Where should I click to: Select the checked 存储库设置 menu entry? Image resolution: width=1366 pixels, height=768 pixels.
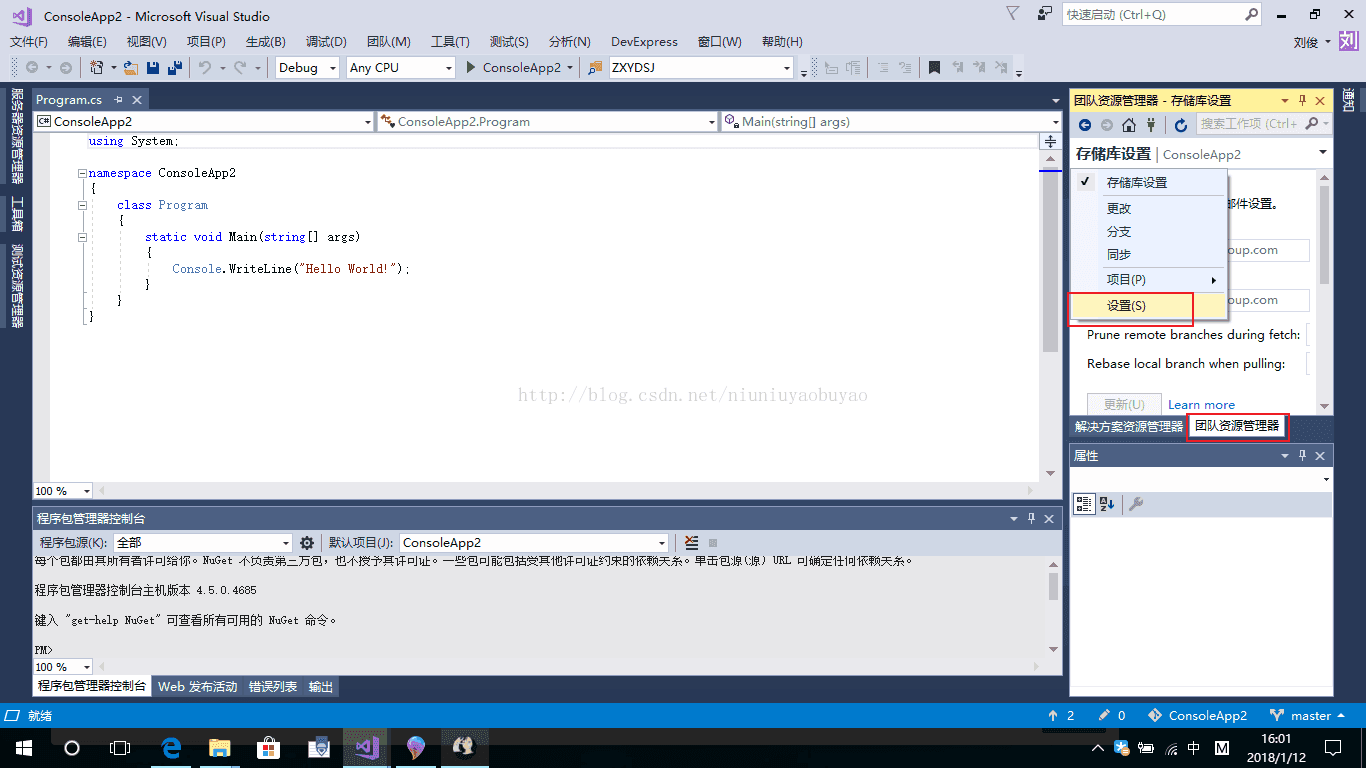[x=1136, y=183]
